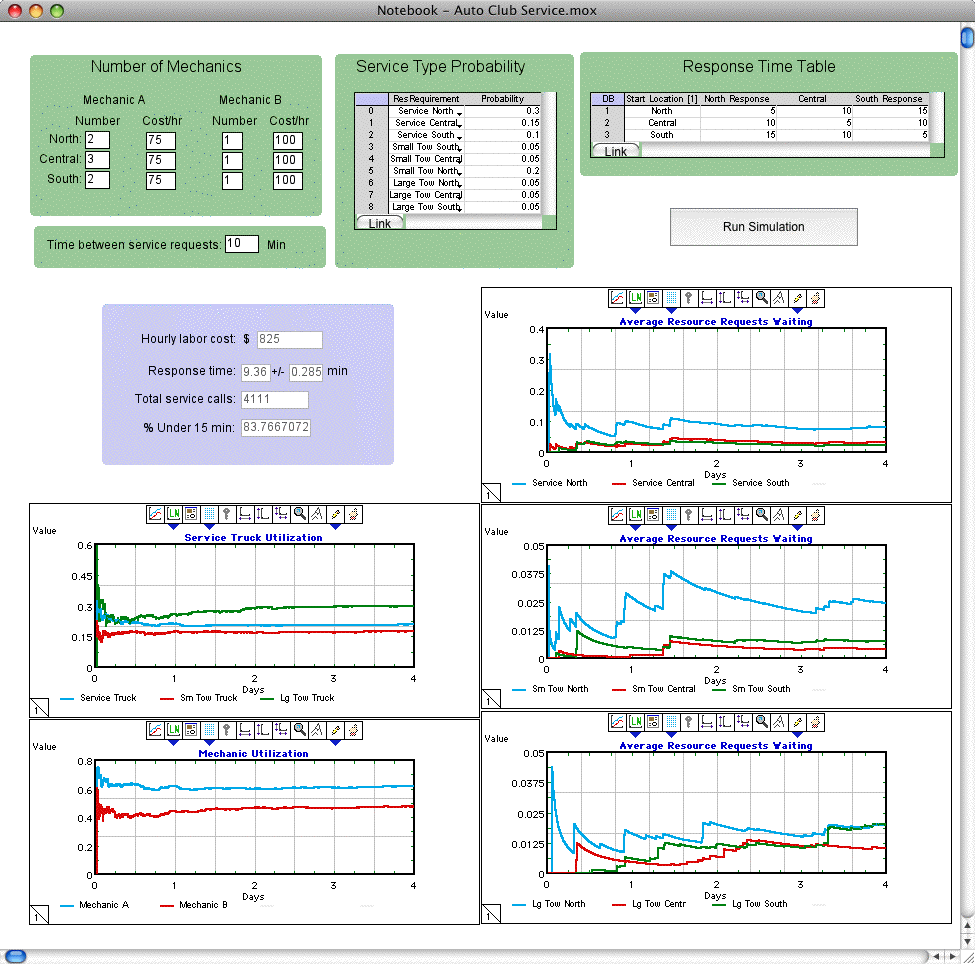Click push plot icon in Service North plot
Screen dimensions: 975x964
tap(815, 298)
